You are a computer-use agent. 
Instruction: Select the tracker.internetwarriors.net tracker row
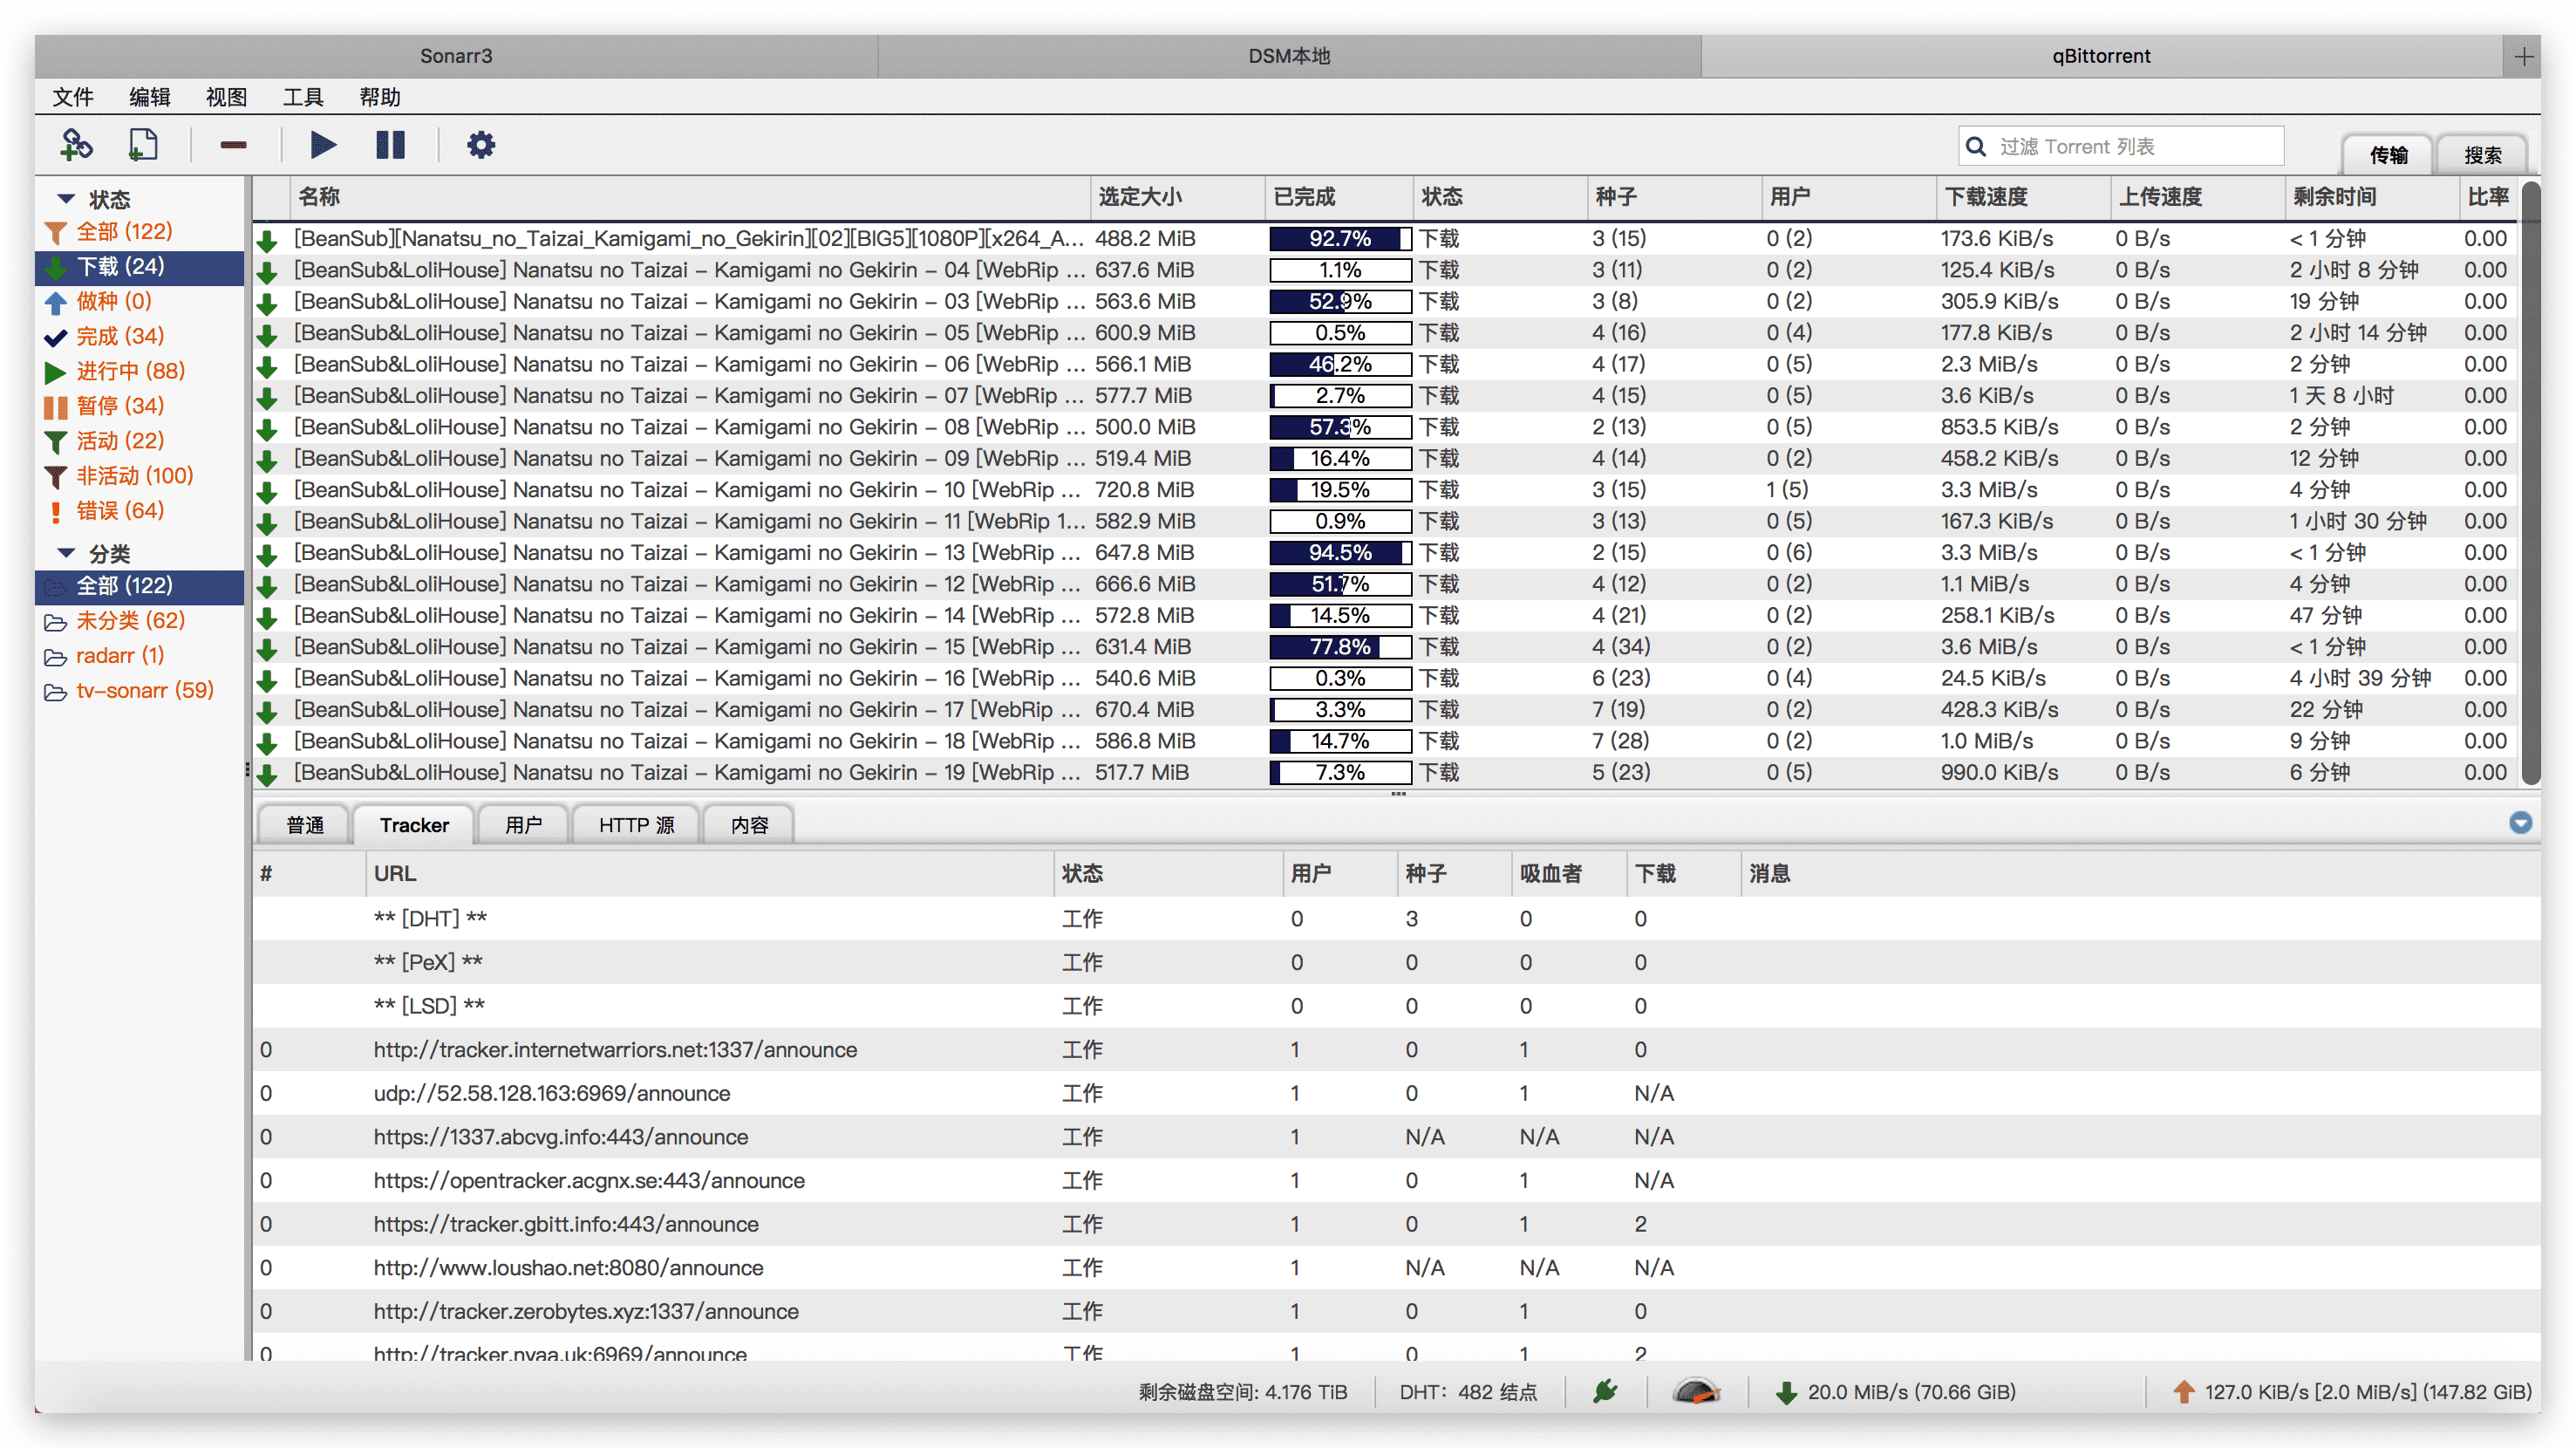[1396, 1050]
